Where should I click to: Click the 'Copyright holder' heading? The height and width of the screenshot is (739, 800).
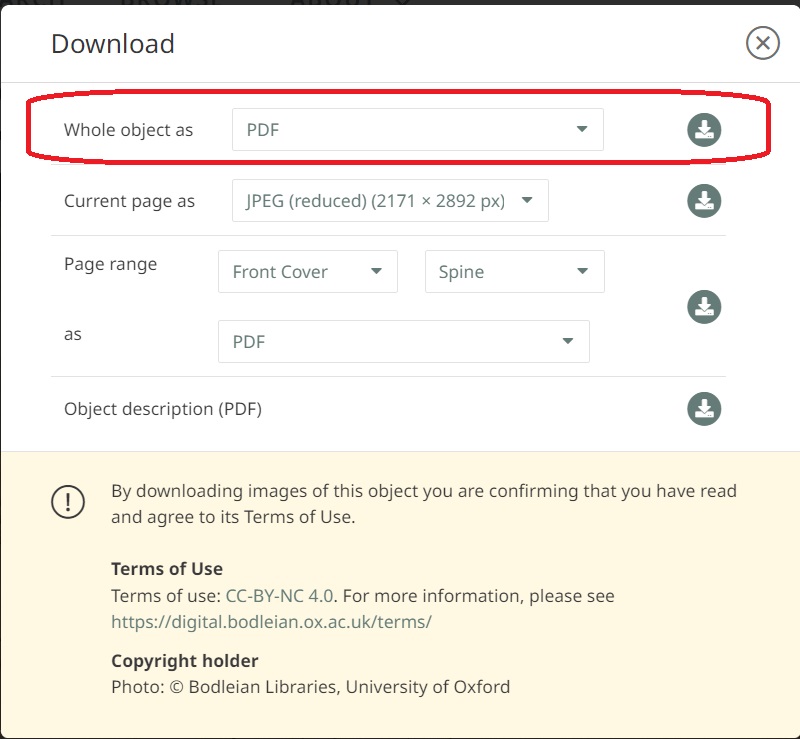[185, 661]
